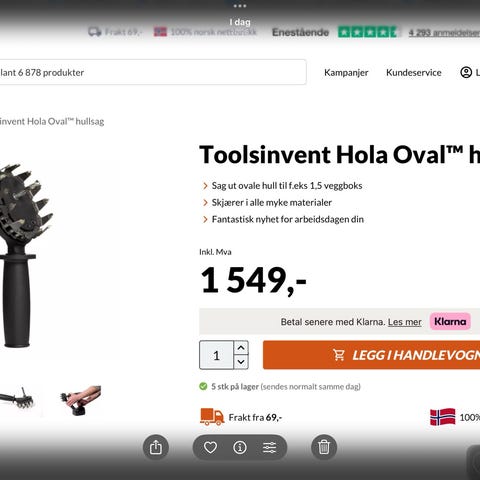Click the shopping cart icon in orange button
The image size is (480, 480).
(x=339, y=355)
